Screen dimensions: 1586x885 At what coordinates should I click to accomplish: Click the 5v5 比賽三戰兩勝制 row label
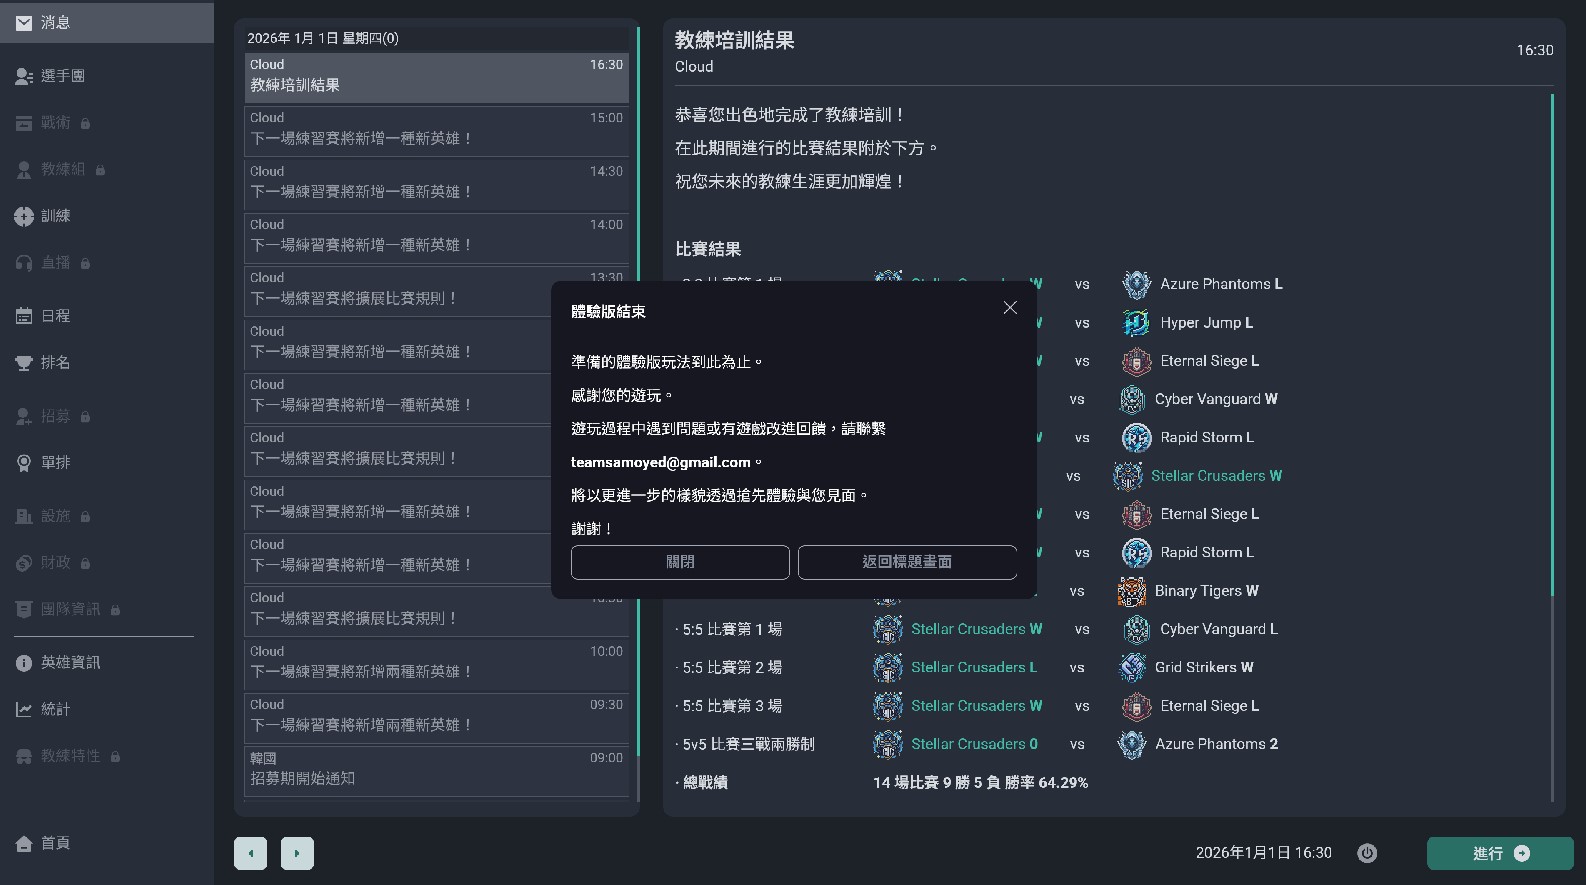[746, 744]
